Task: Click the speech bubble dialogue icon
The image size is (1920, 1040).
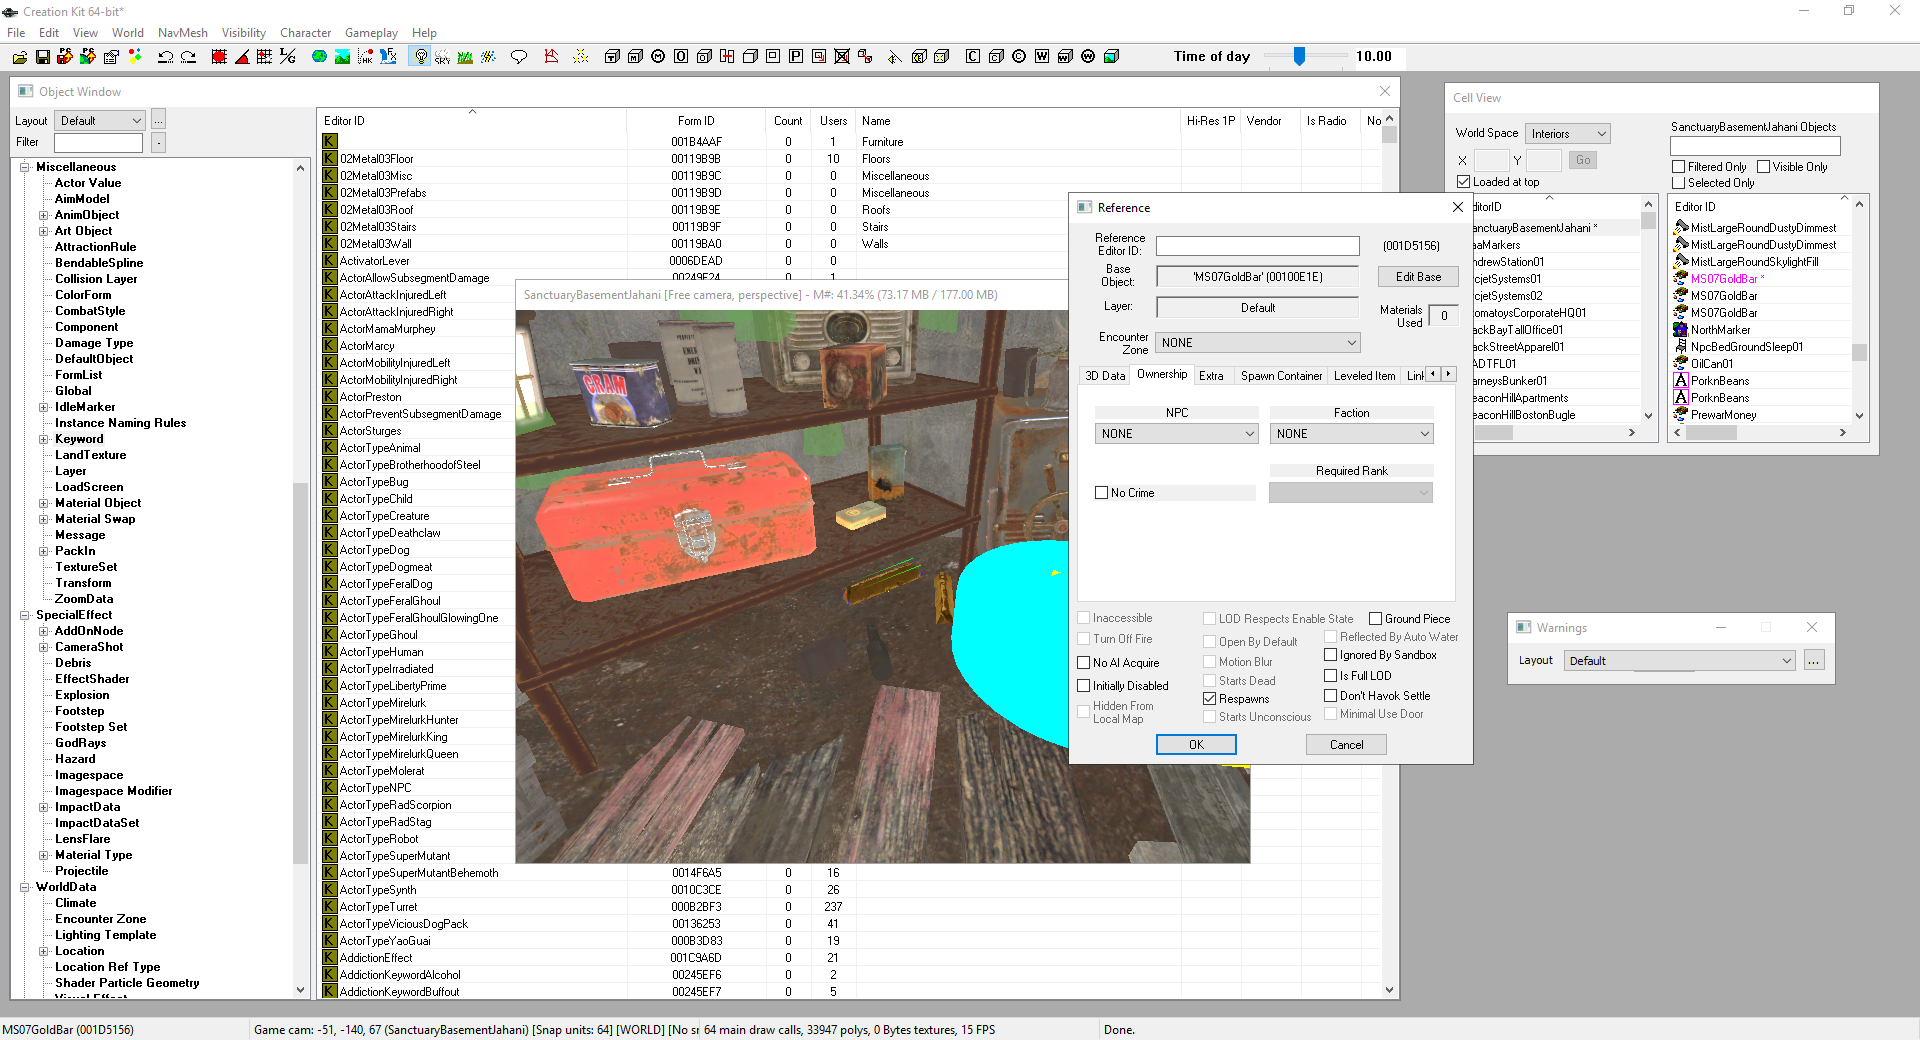Action: click(x=519, y=57)
